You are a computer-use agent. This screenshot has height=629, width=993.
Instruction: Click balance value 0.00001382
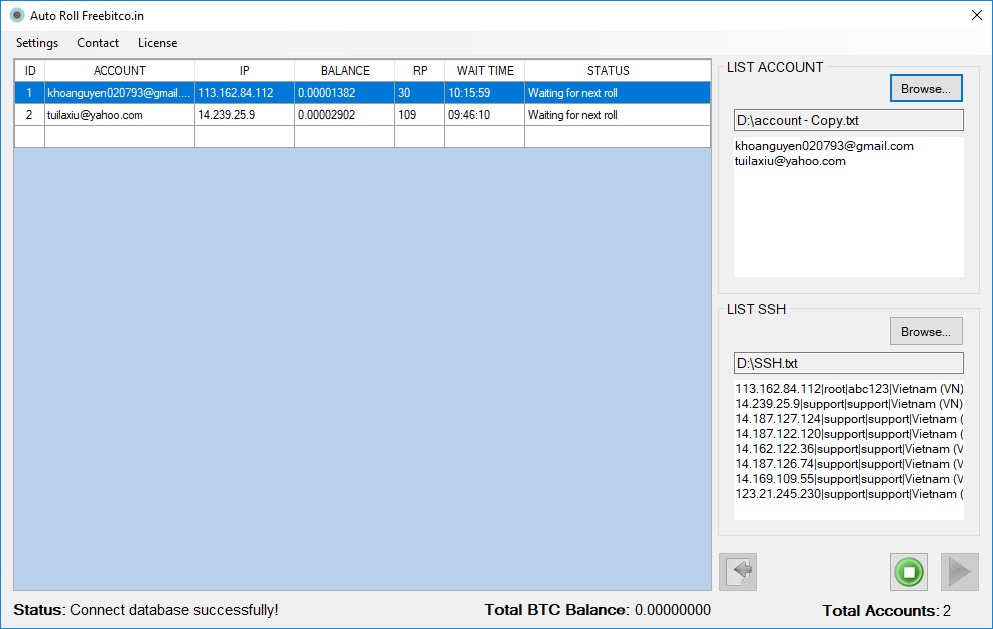point(345,93)
